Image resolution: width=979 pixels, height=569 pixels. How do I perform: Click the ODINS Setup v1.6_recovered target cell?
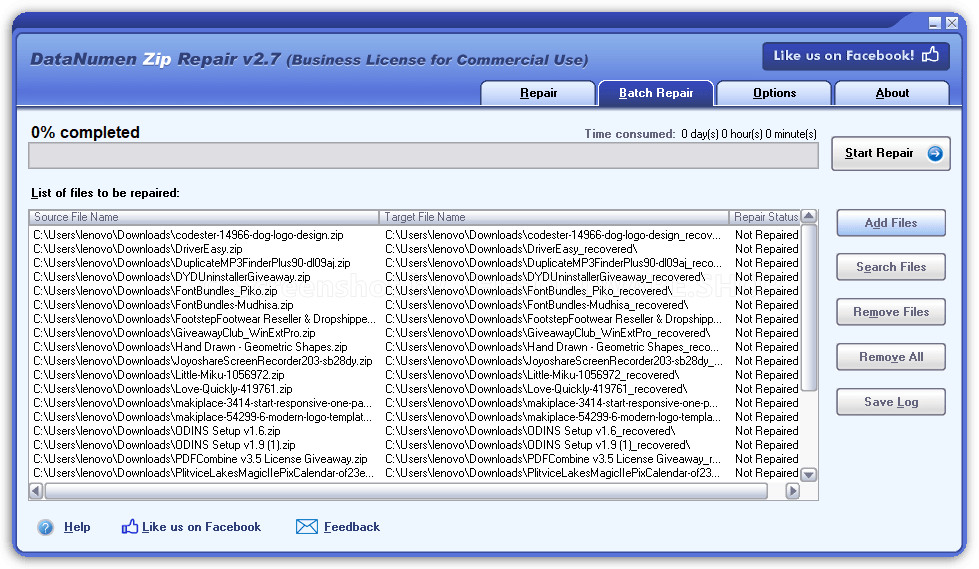pos(529,431)
